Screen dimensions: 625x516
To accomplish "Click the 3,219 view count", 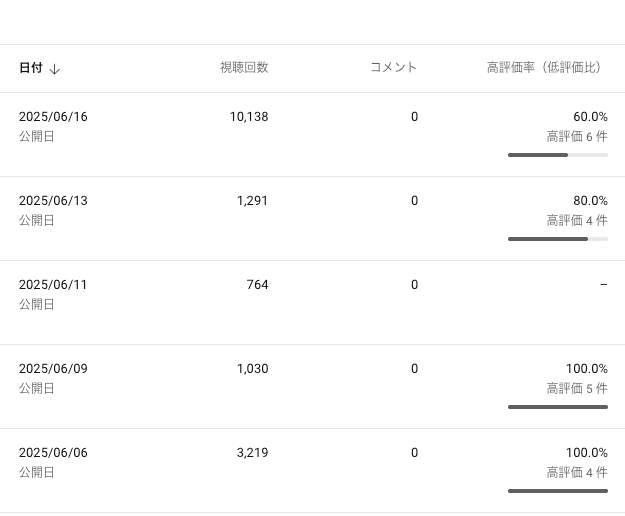I will point(252,453).
